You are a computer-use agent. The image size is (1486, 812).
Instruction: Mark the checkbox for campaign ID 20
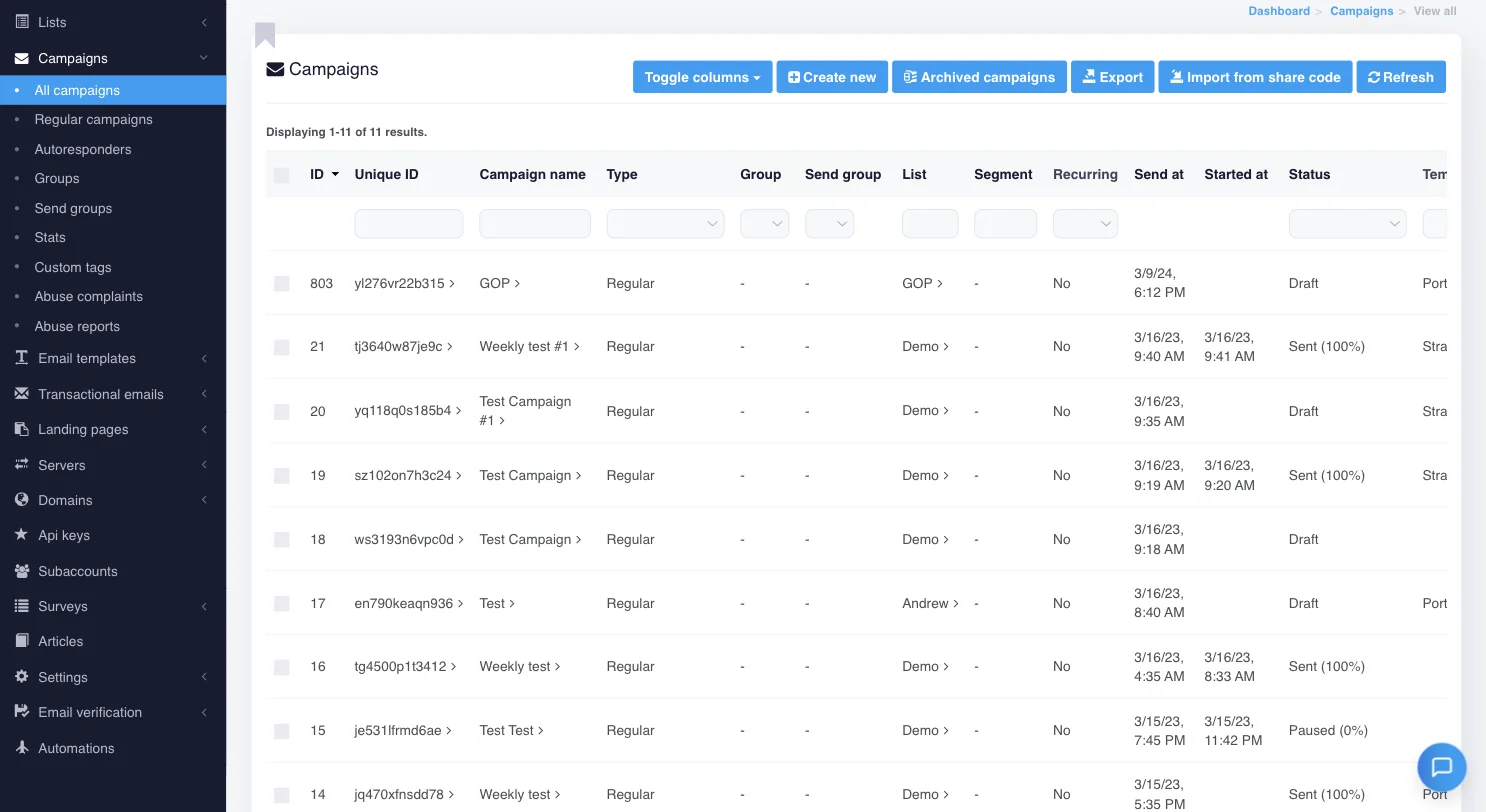(x=282, y=411)
